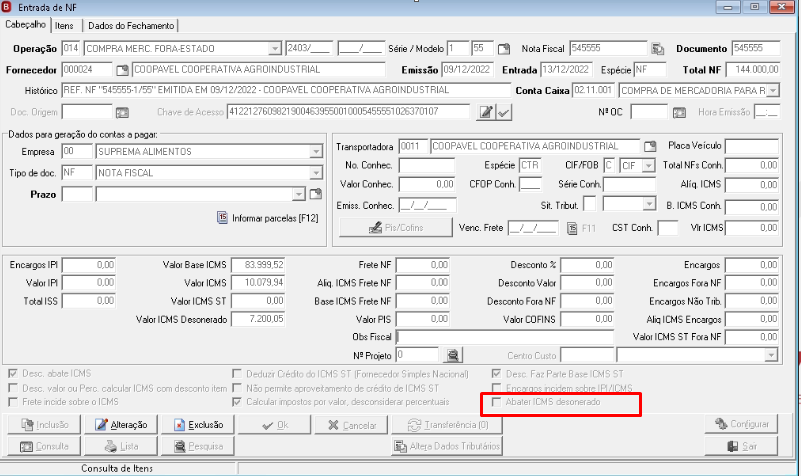Click the Nº Projeto search icon

tap(453, 355)
